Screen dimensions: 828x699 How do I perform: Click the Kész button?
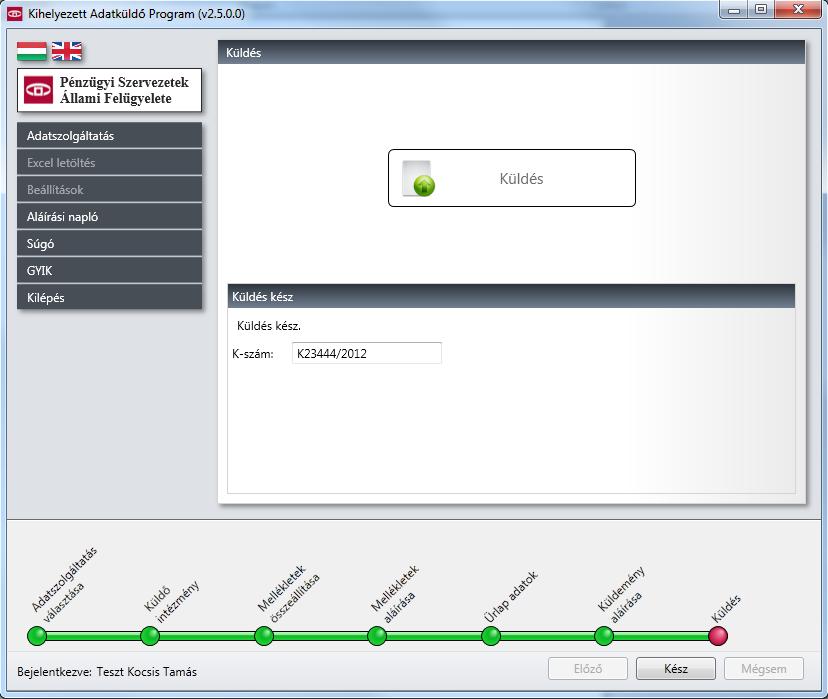[676, 669]
